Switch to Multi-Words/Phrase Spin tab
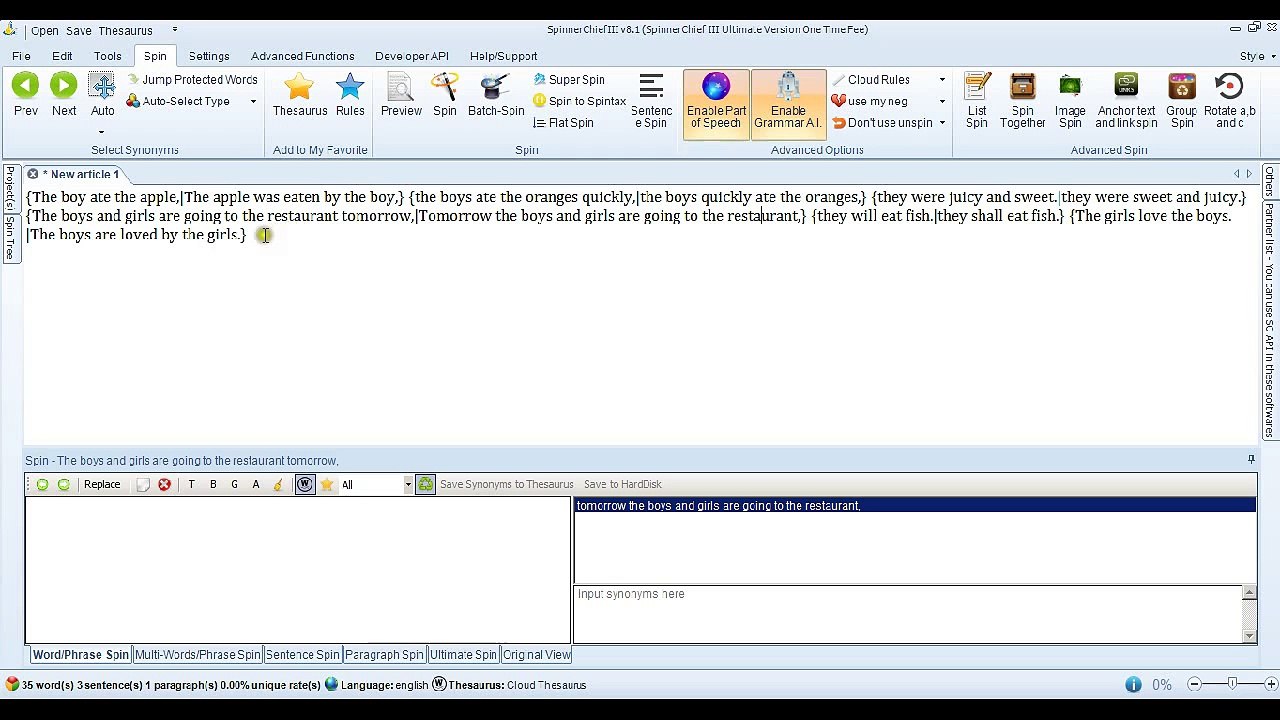 tap(198, 655)
